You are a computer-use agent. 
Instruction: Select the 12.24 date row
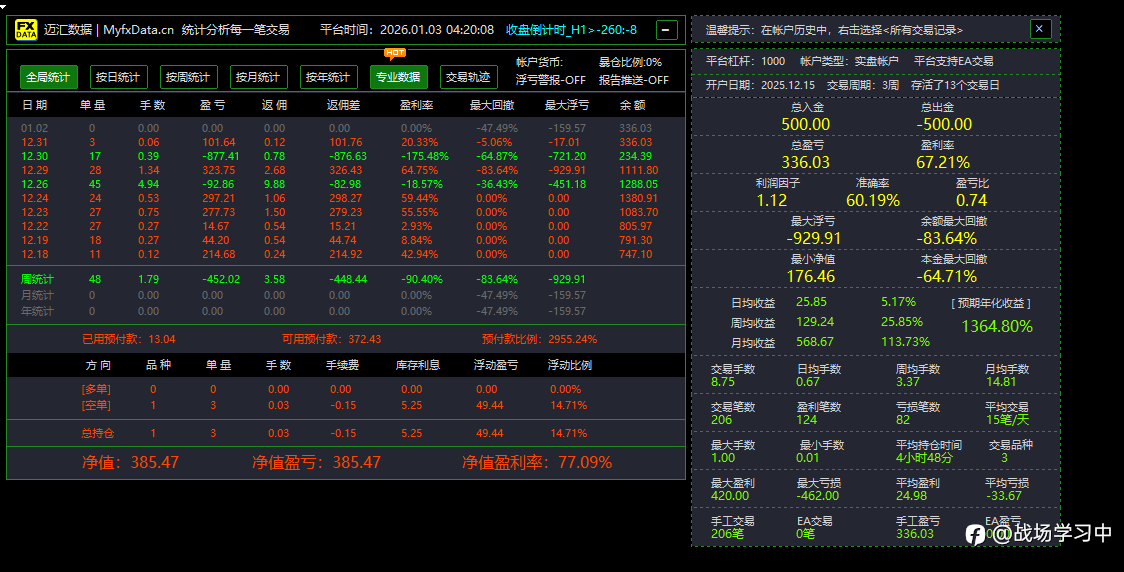346,199
